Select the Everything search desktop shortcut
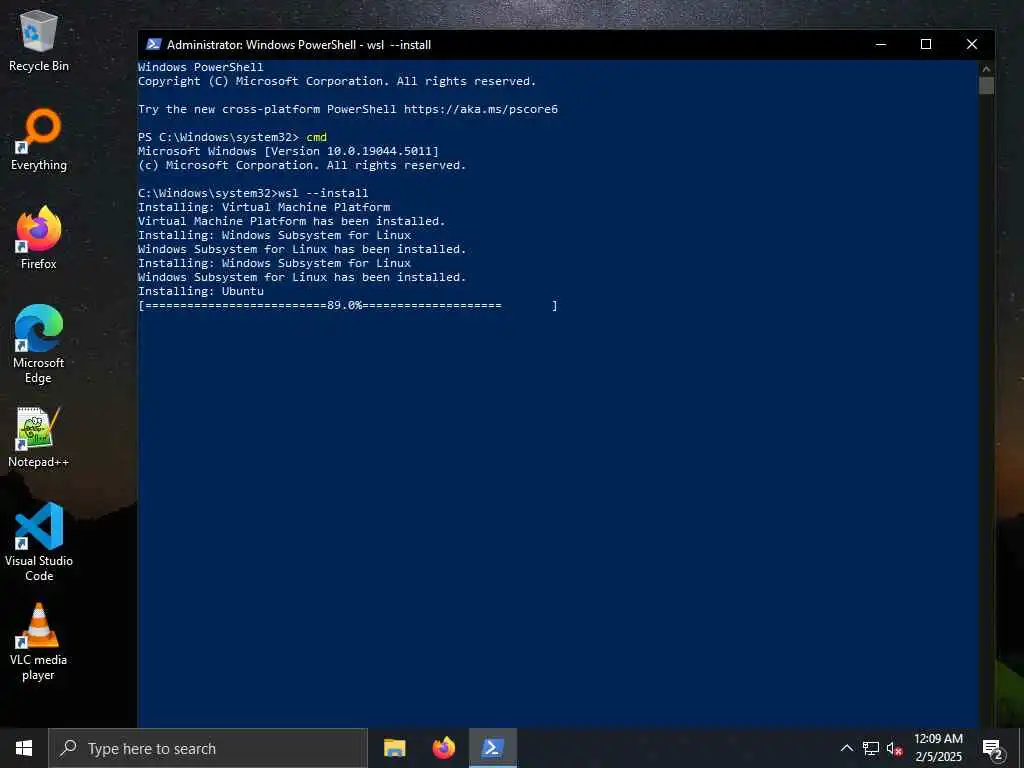The image size is (1024, 768). pyautogui.click(x=39, y=140)
